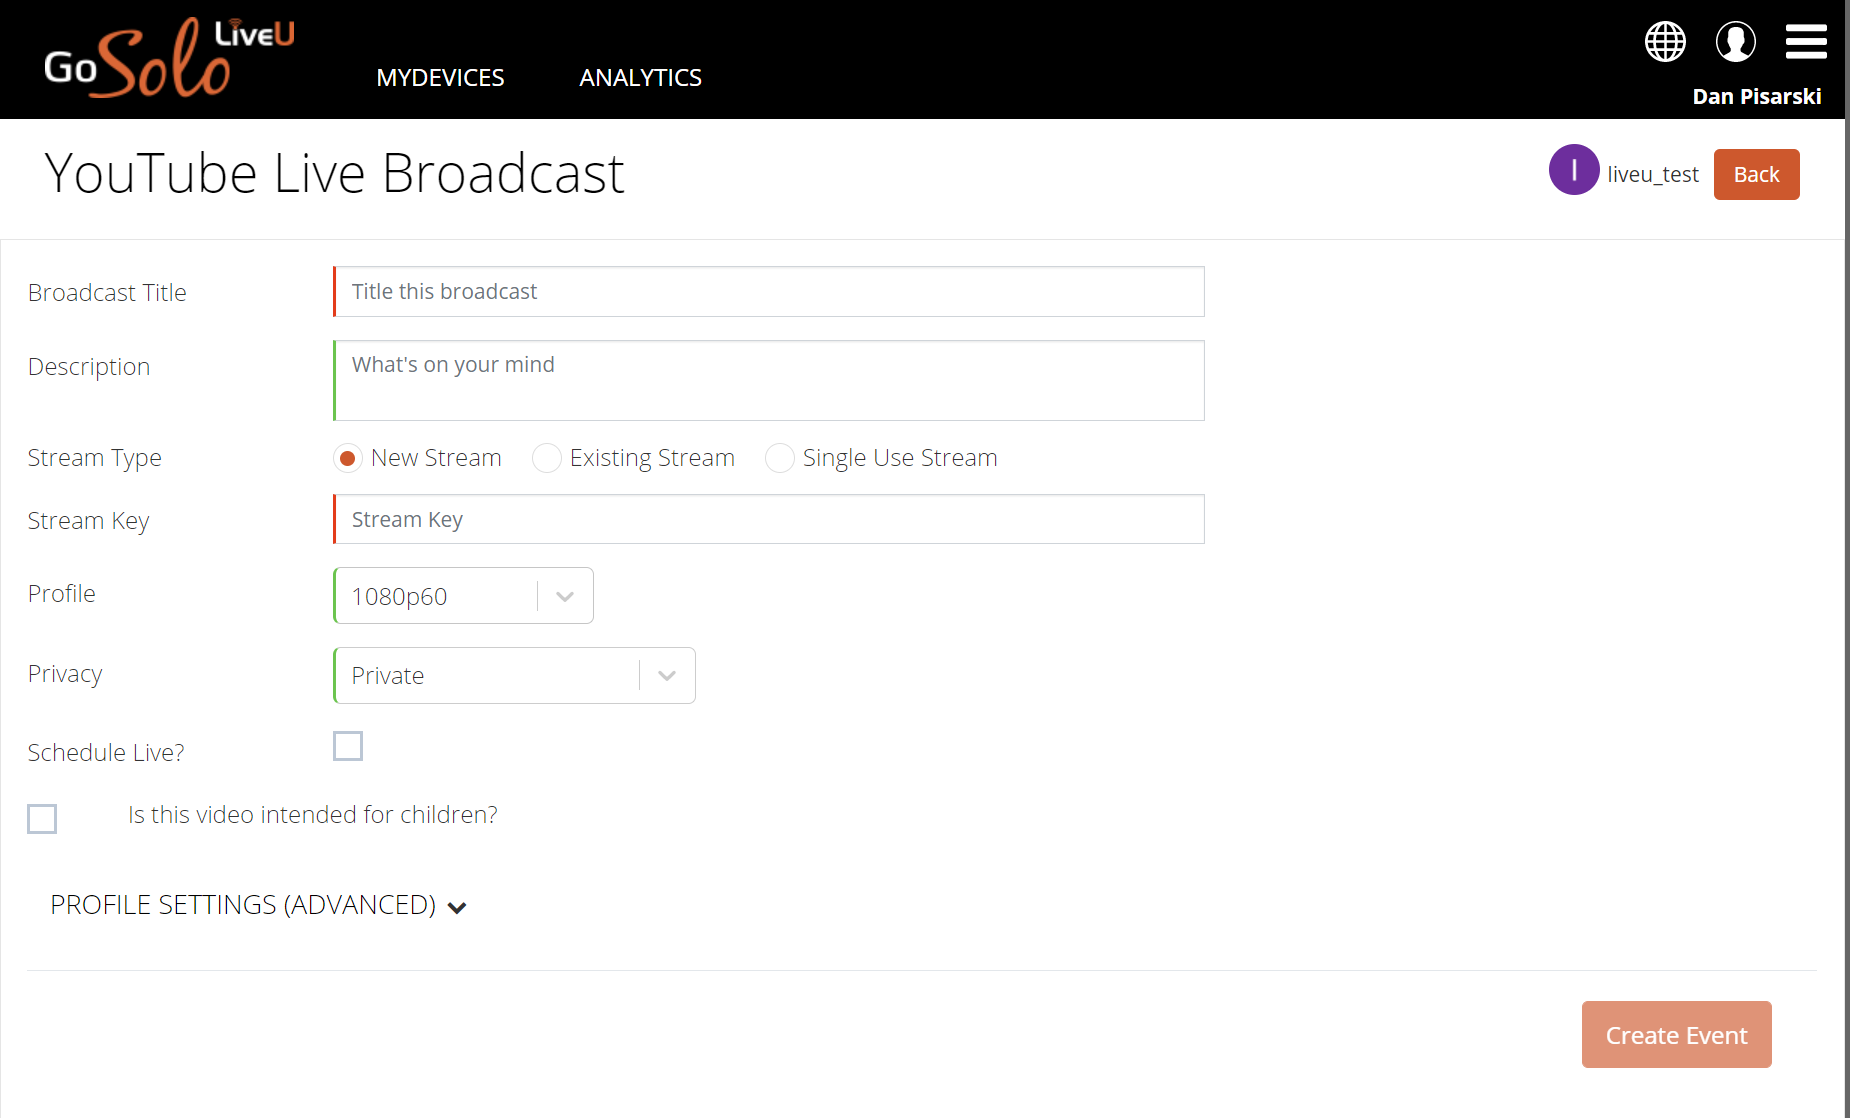Open the ANALYTICS menu item

[640, 77]
